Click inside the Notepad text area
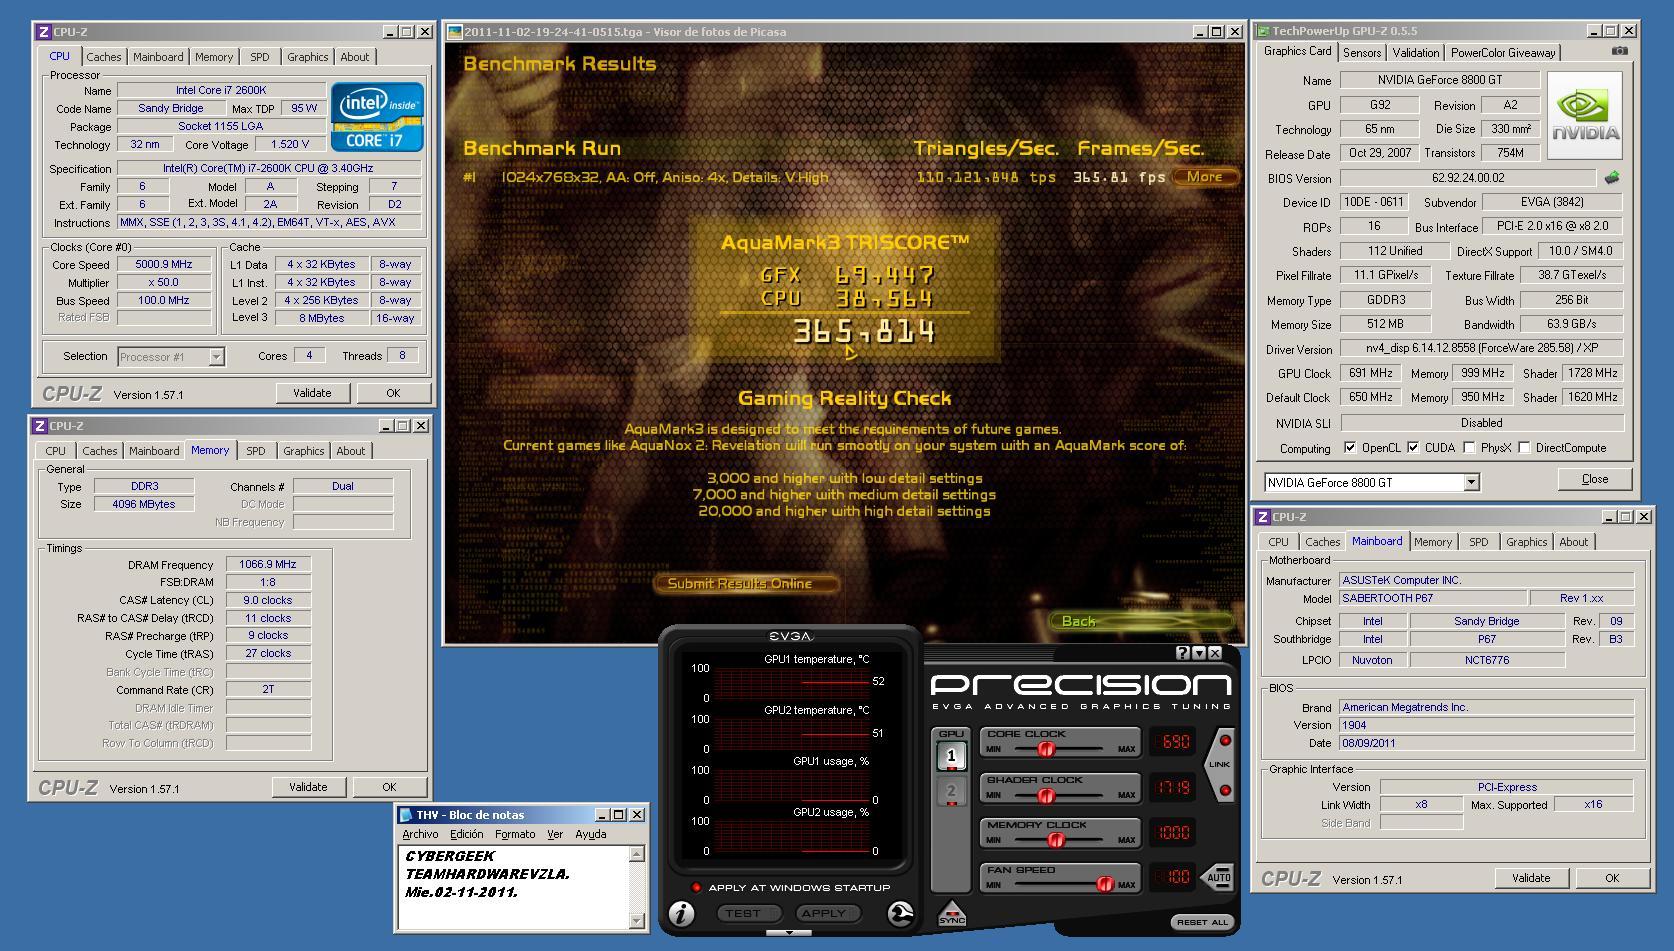1674x951 pixels. pos(514,888)
